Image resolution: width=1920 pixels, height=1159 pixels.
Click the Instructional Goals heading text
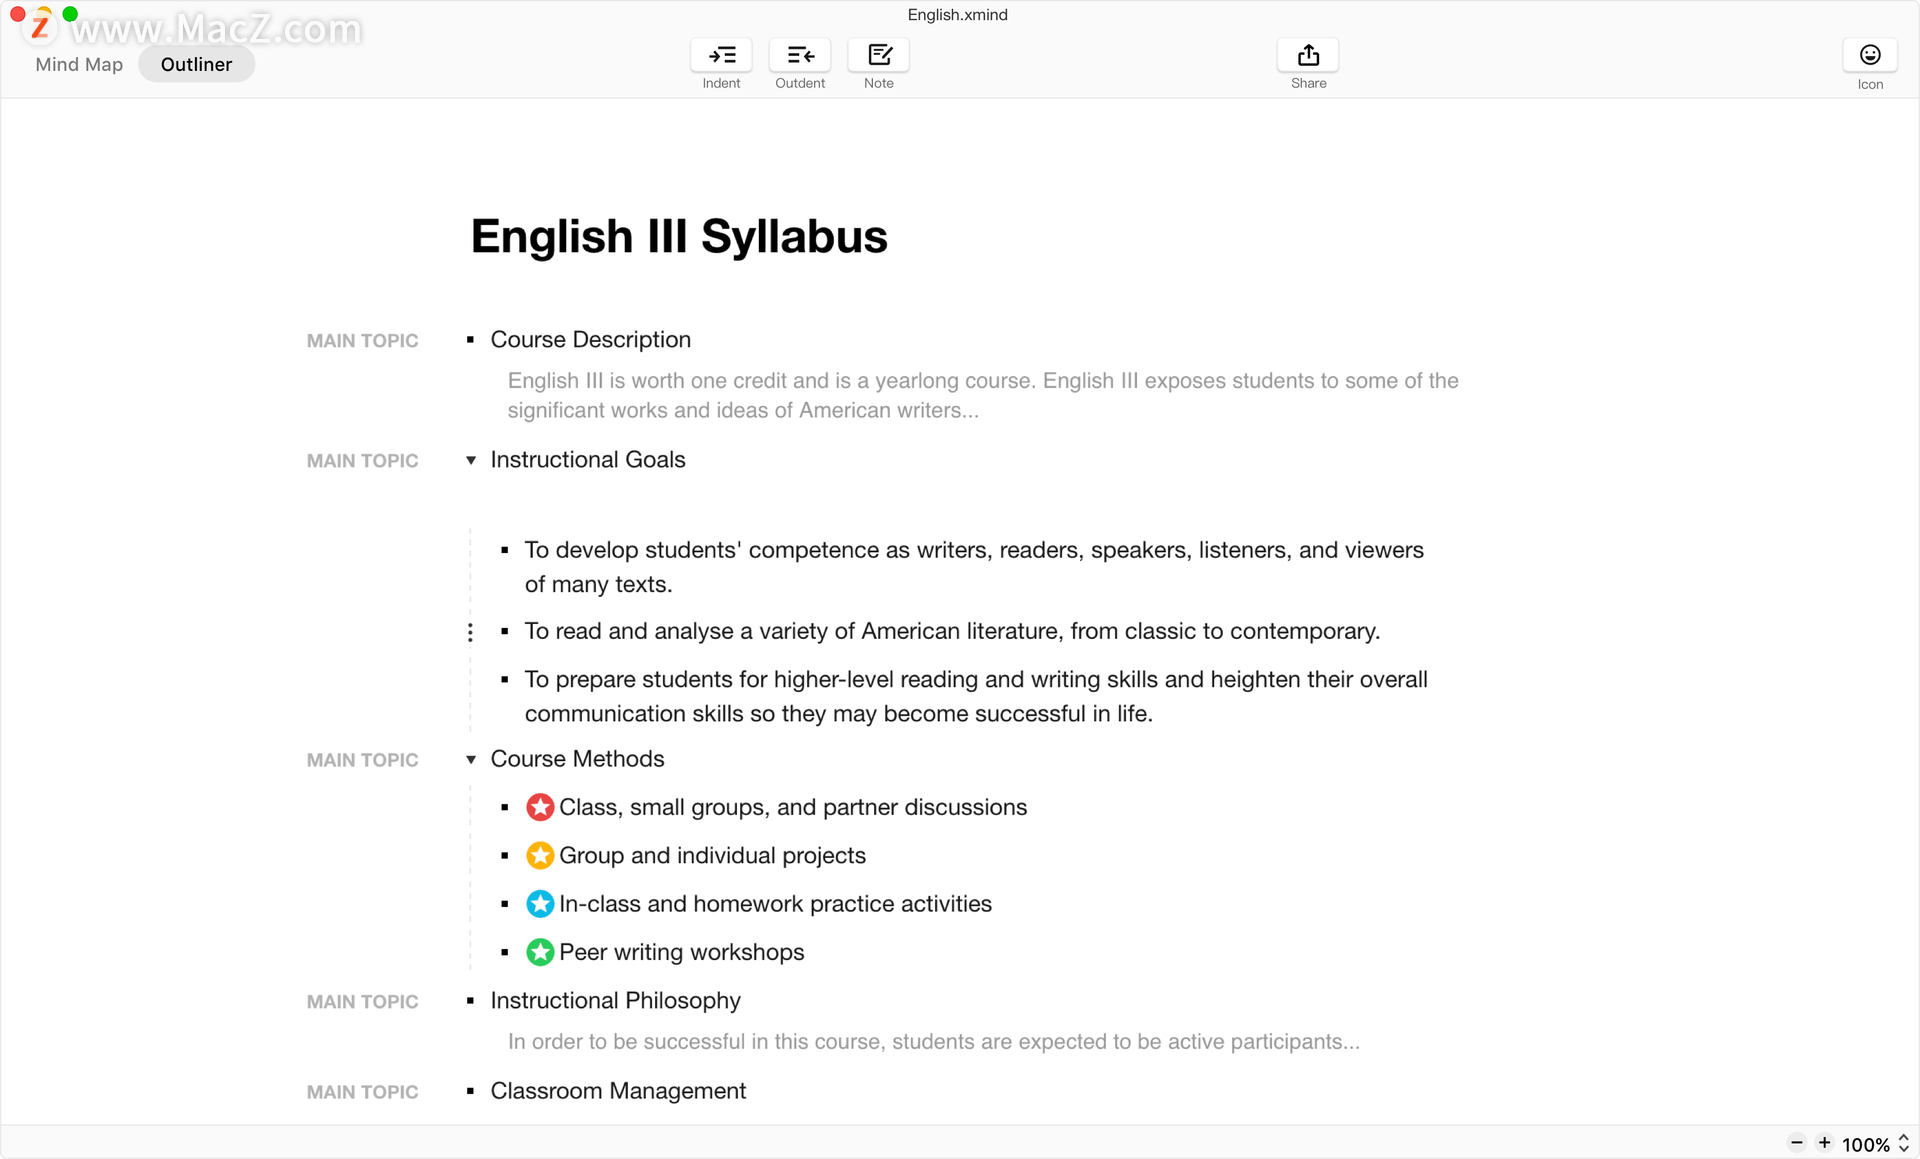(588, 460)
